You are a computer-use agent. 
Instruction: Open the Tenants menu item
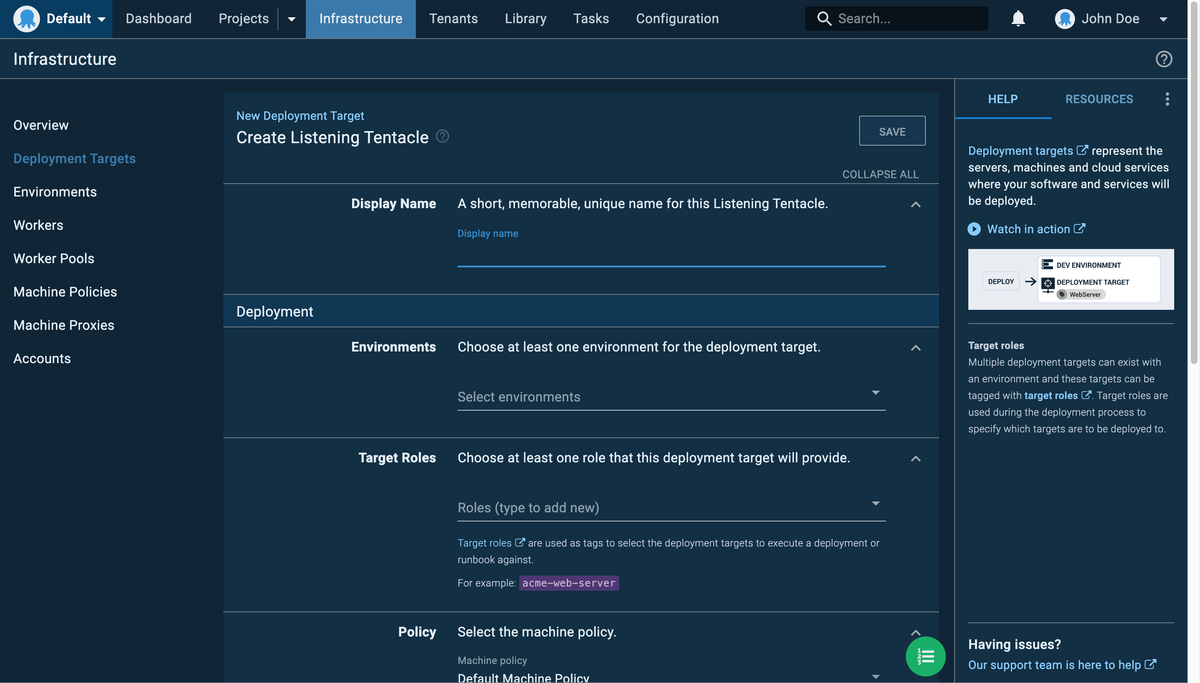453,19
